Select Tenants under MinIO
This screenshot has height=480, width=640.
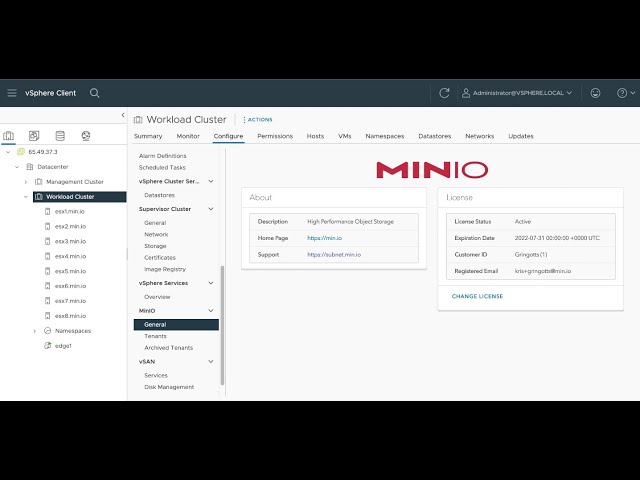156,336
